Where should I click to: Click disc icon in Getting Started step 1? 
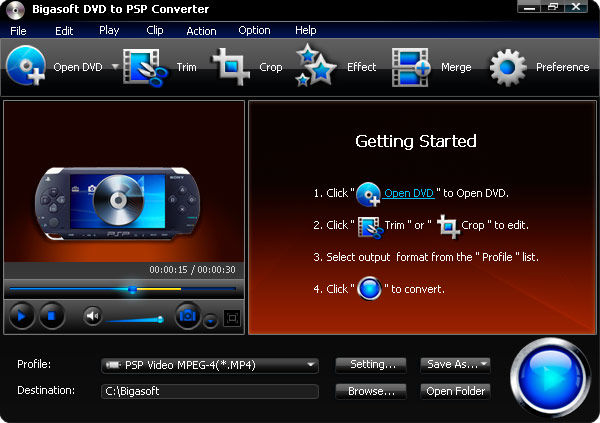click(368, 194)
